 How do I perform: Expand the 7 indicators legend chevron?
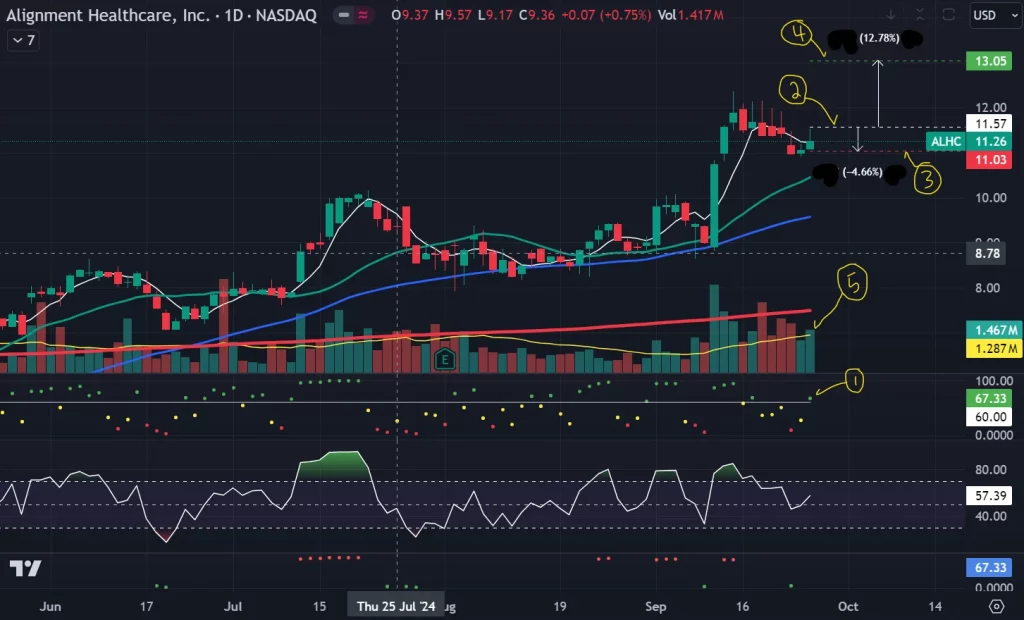[x=24, y=41]
